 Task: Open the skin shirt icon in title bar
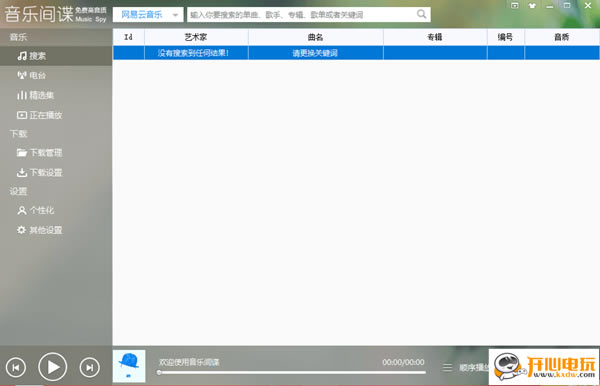[532, 5]
